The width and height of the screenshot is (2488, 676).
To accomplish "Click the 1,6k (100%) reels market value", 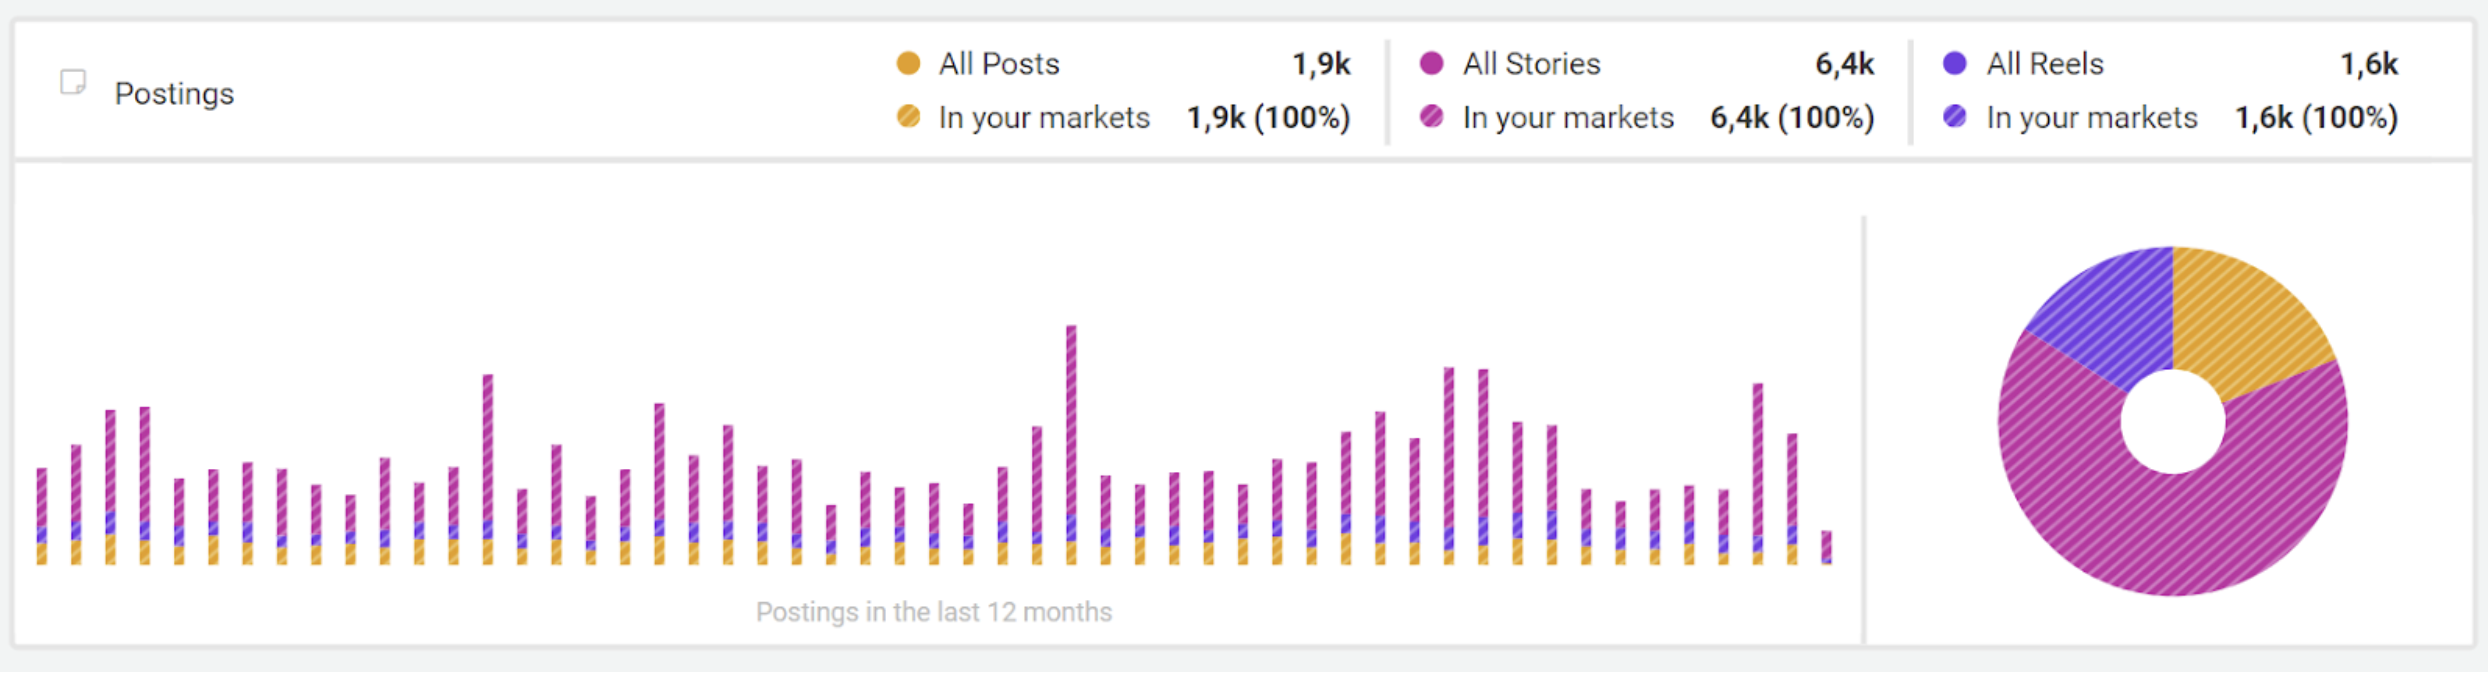I will [x=2316, y=118].
